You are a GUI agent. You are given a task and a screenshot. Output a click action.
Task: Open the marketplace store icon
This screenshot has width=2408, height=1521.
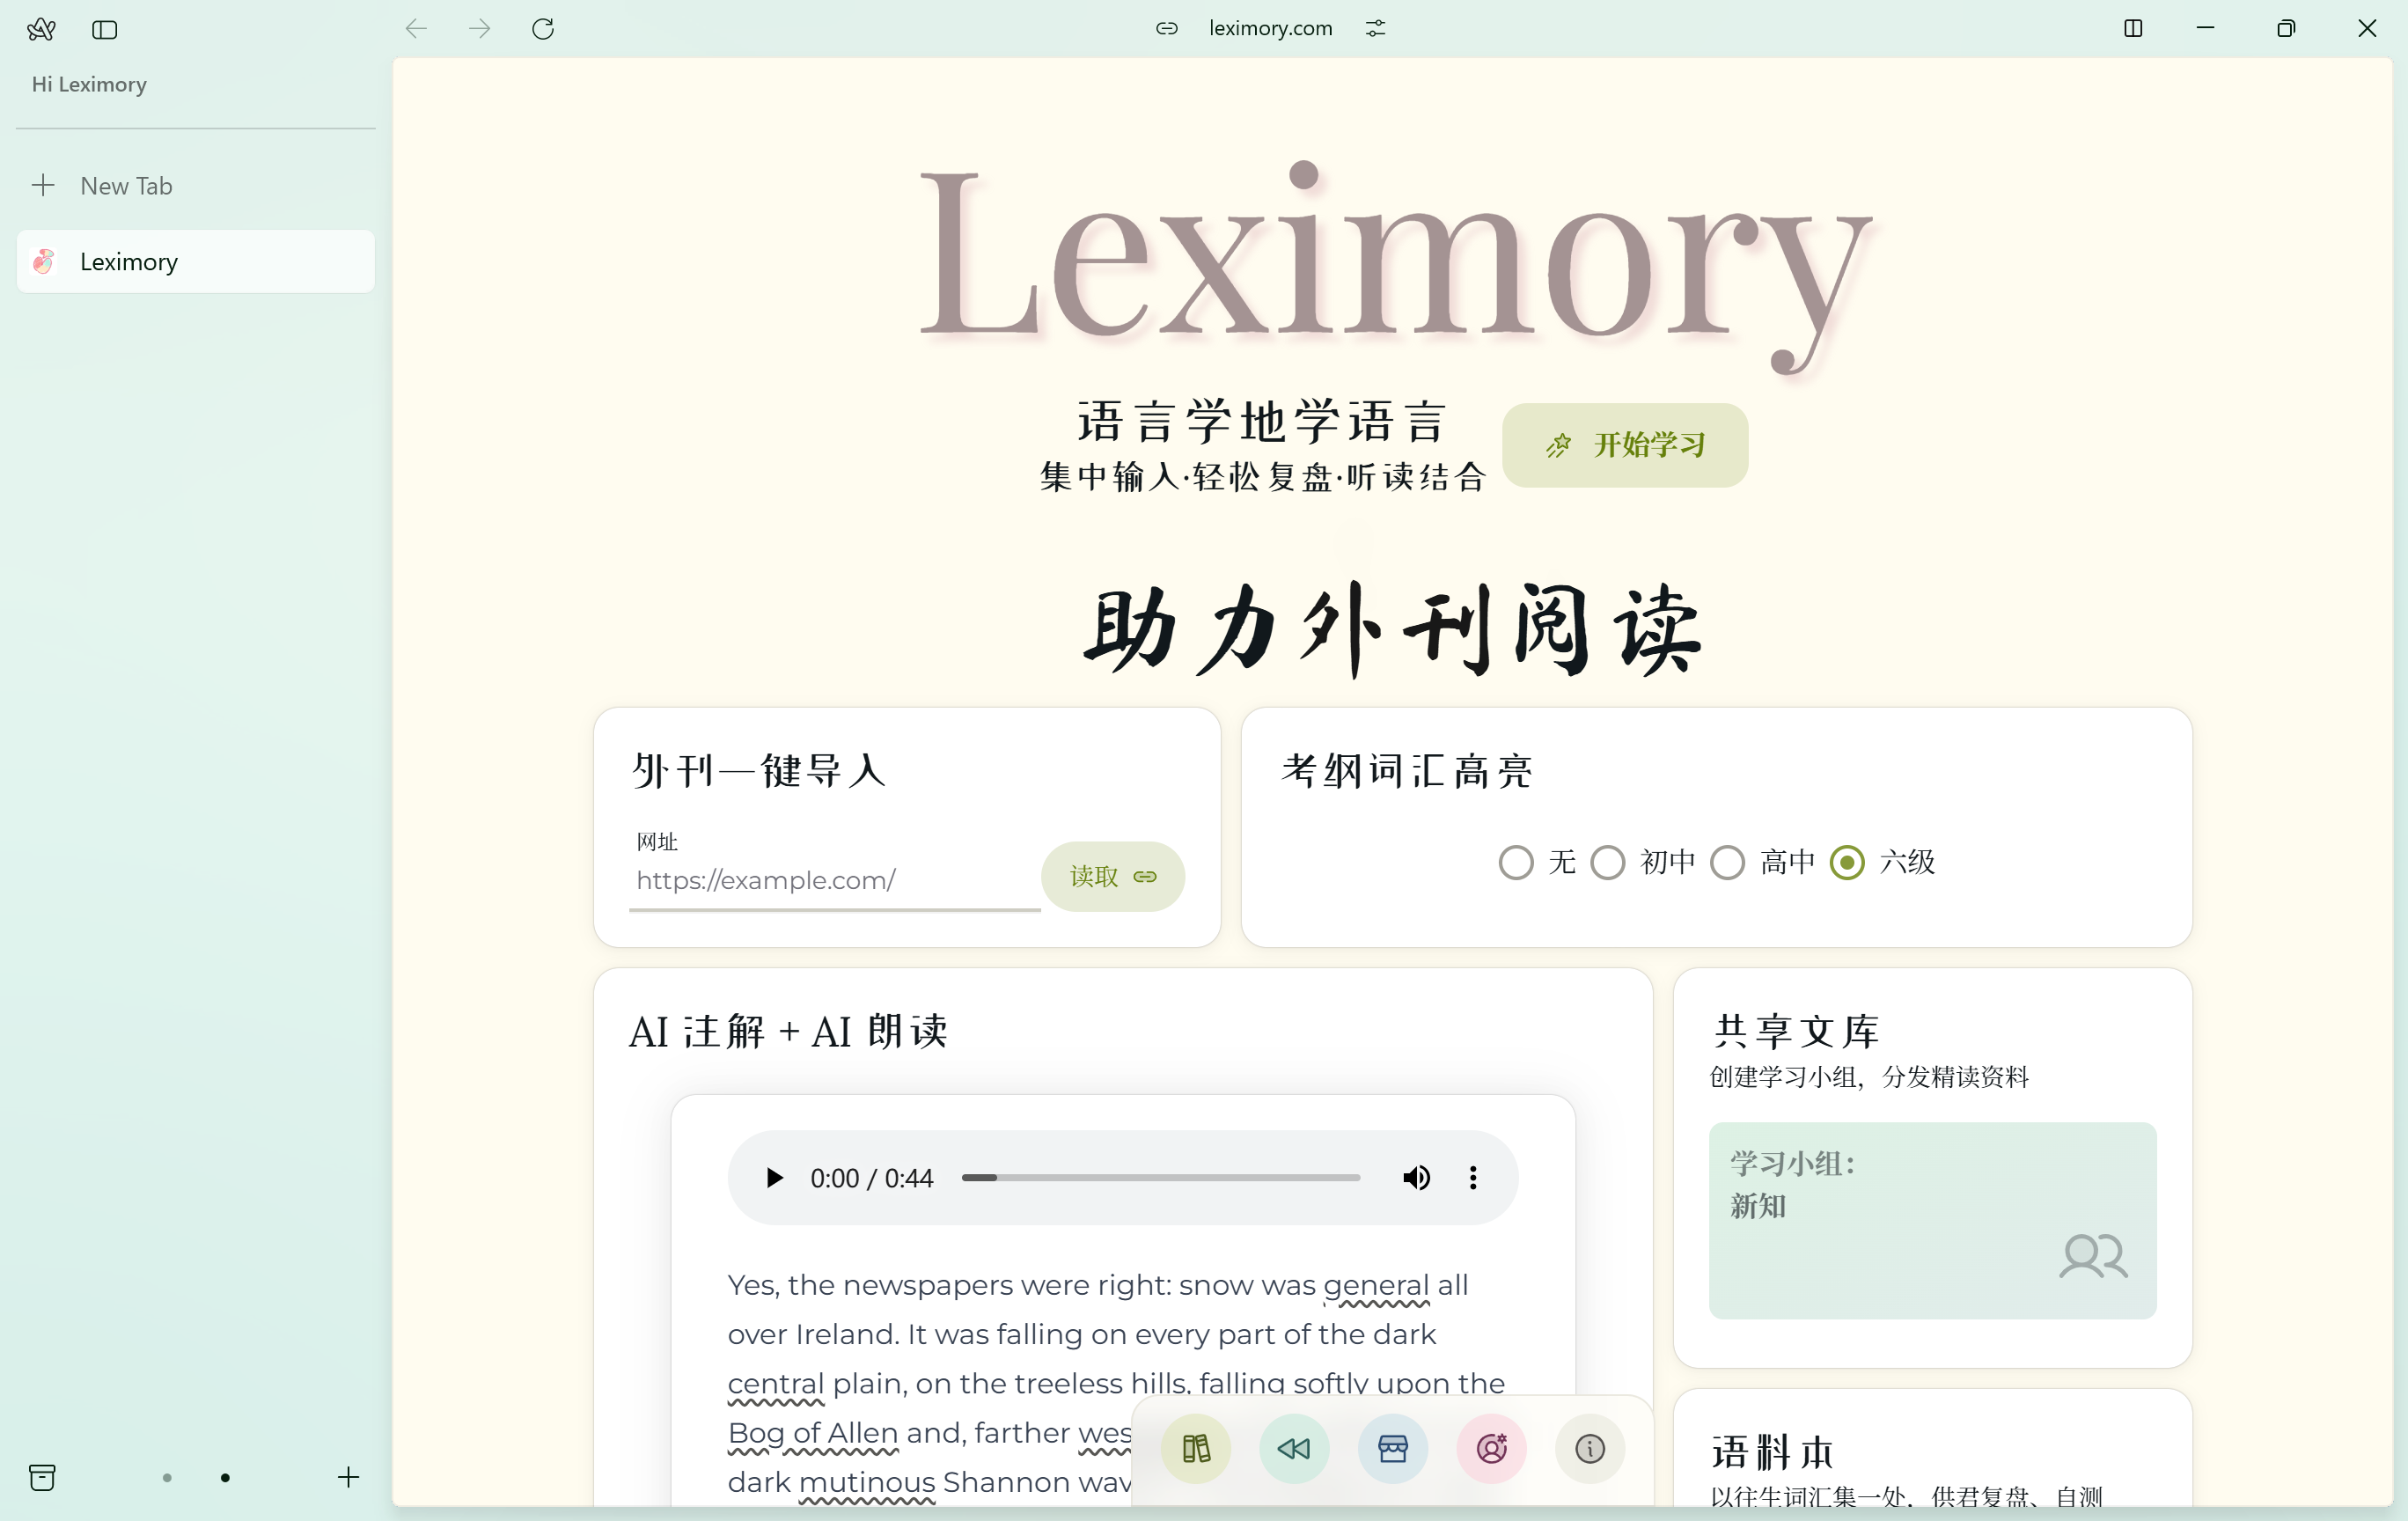click(x=1393, y=1448)
